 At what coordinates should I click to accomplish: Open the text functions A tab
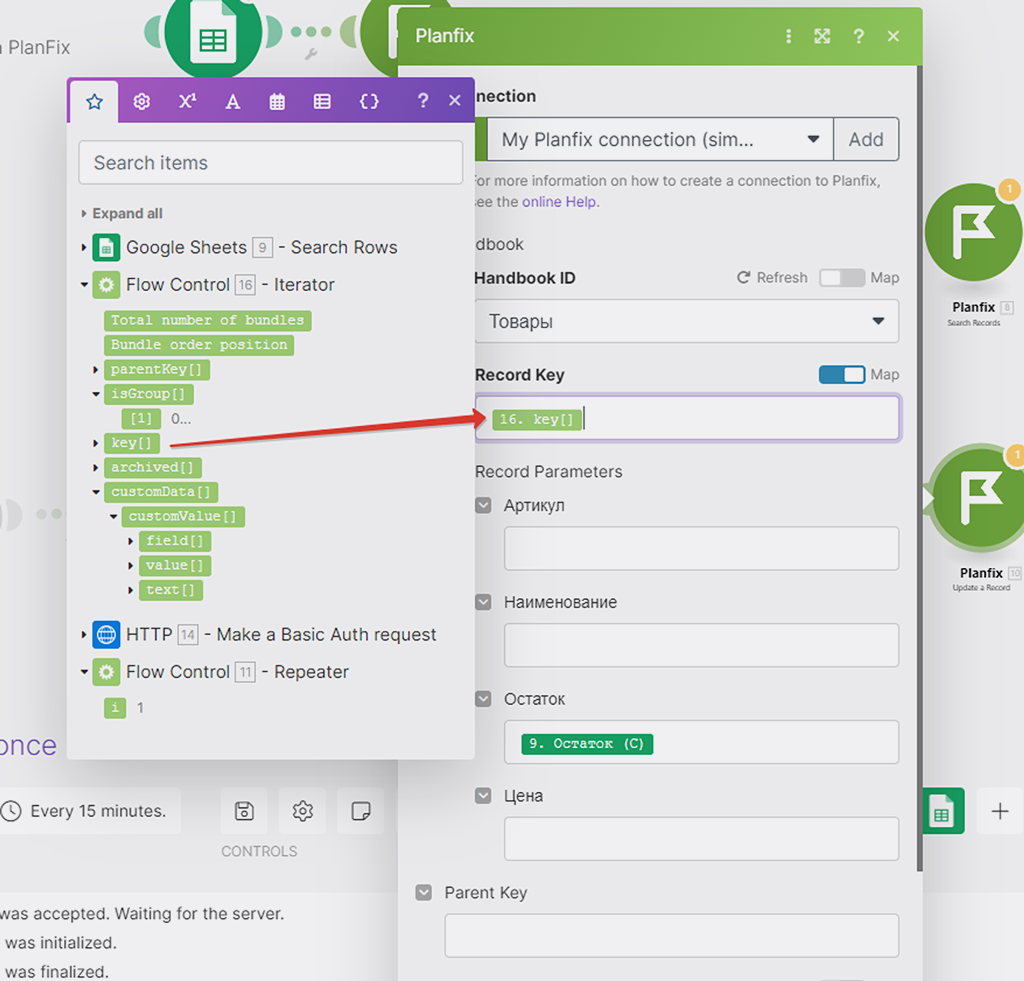click(232, 101)
